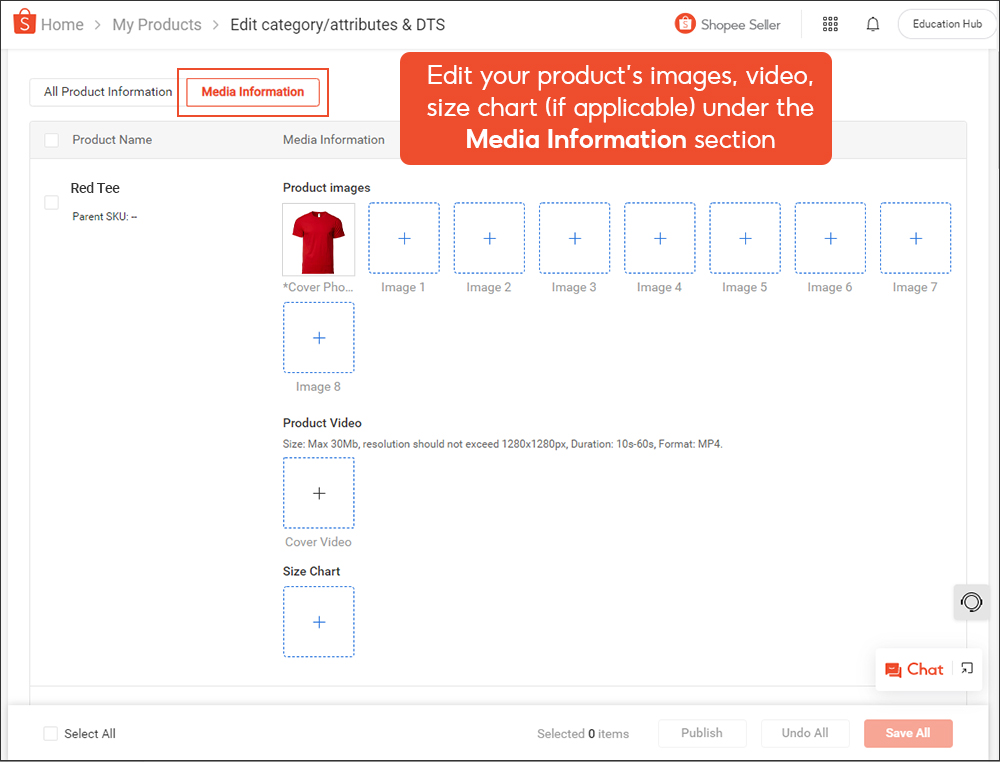Go to Home breadcrumb

coord(62,24)
